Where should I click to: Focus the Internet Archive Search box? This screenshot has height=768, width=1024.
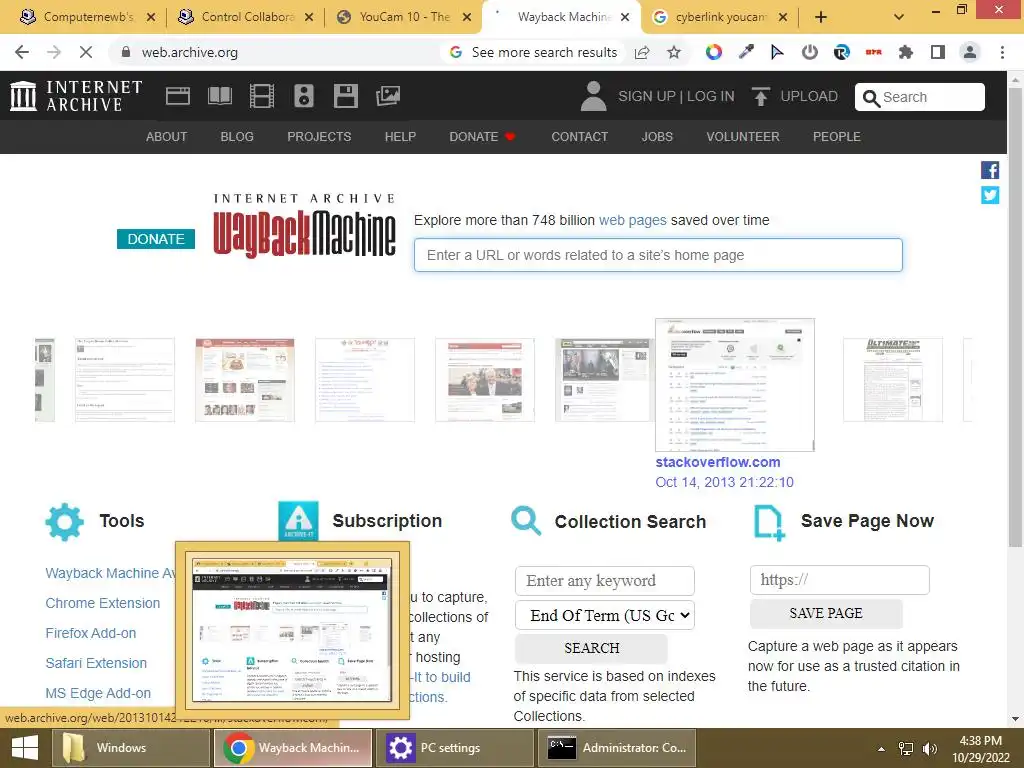click(x=920, y=97)
